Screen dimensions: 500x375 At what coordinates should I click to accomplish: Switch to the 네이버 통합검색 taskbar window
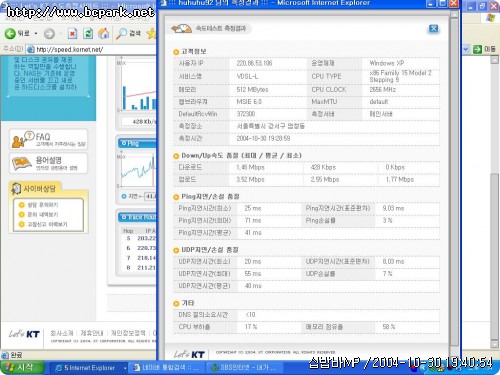point(166,368)
